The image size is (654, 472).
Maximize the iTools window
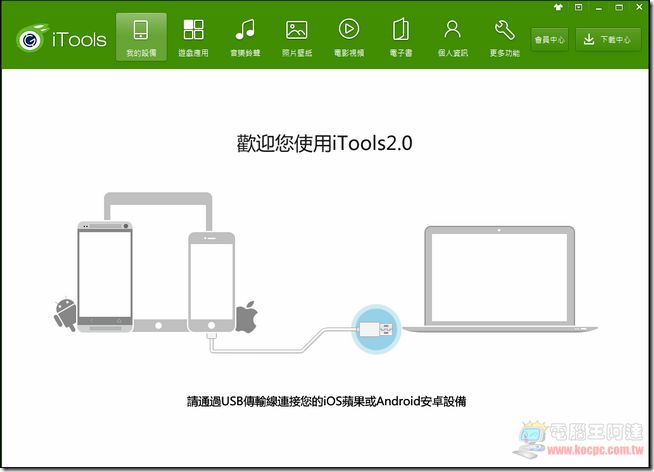click(619, 7)
